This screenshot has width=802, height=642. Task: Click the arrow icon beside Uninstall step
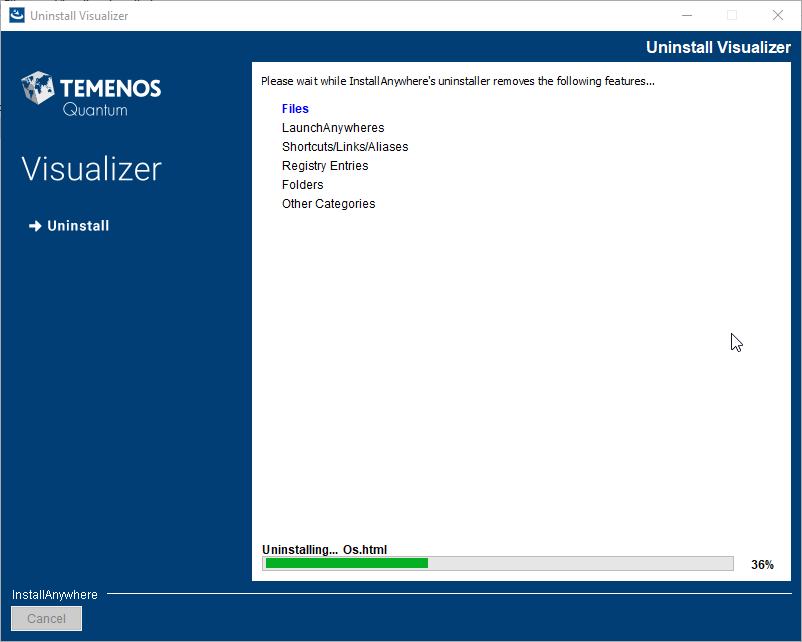coord(35,226)
